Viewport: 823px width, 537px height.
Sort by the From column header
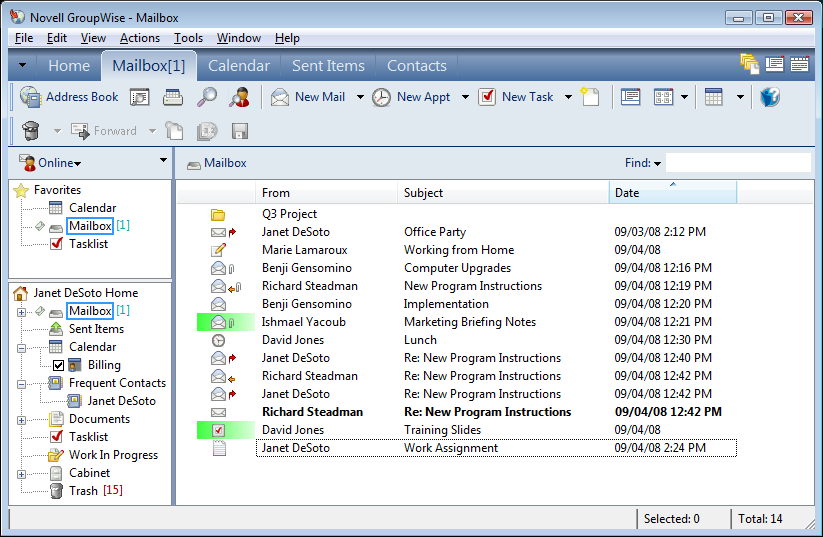326,193
